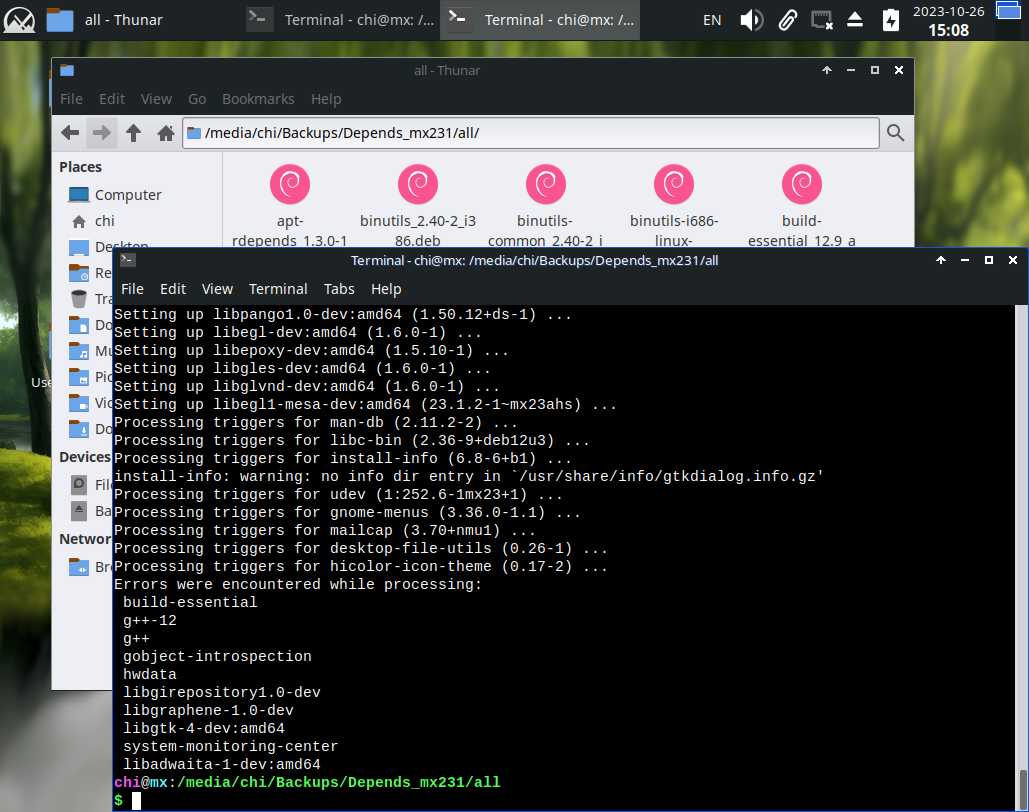The width and height of the screenshot is (1029, 812).
Task: Open the paperclip clipboard manager tray icon
Action: pyautogui.click(x=788, y=20)
